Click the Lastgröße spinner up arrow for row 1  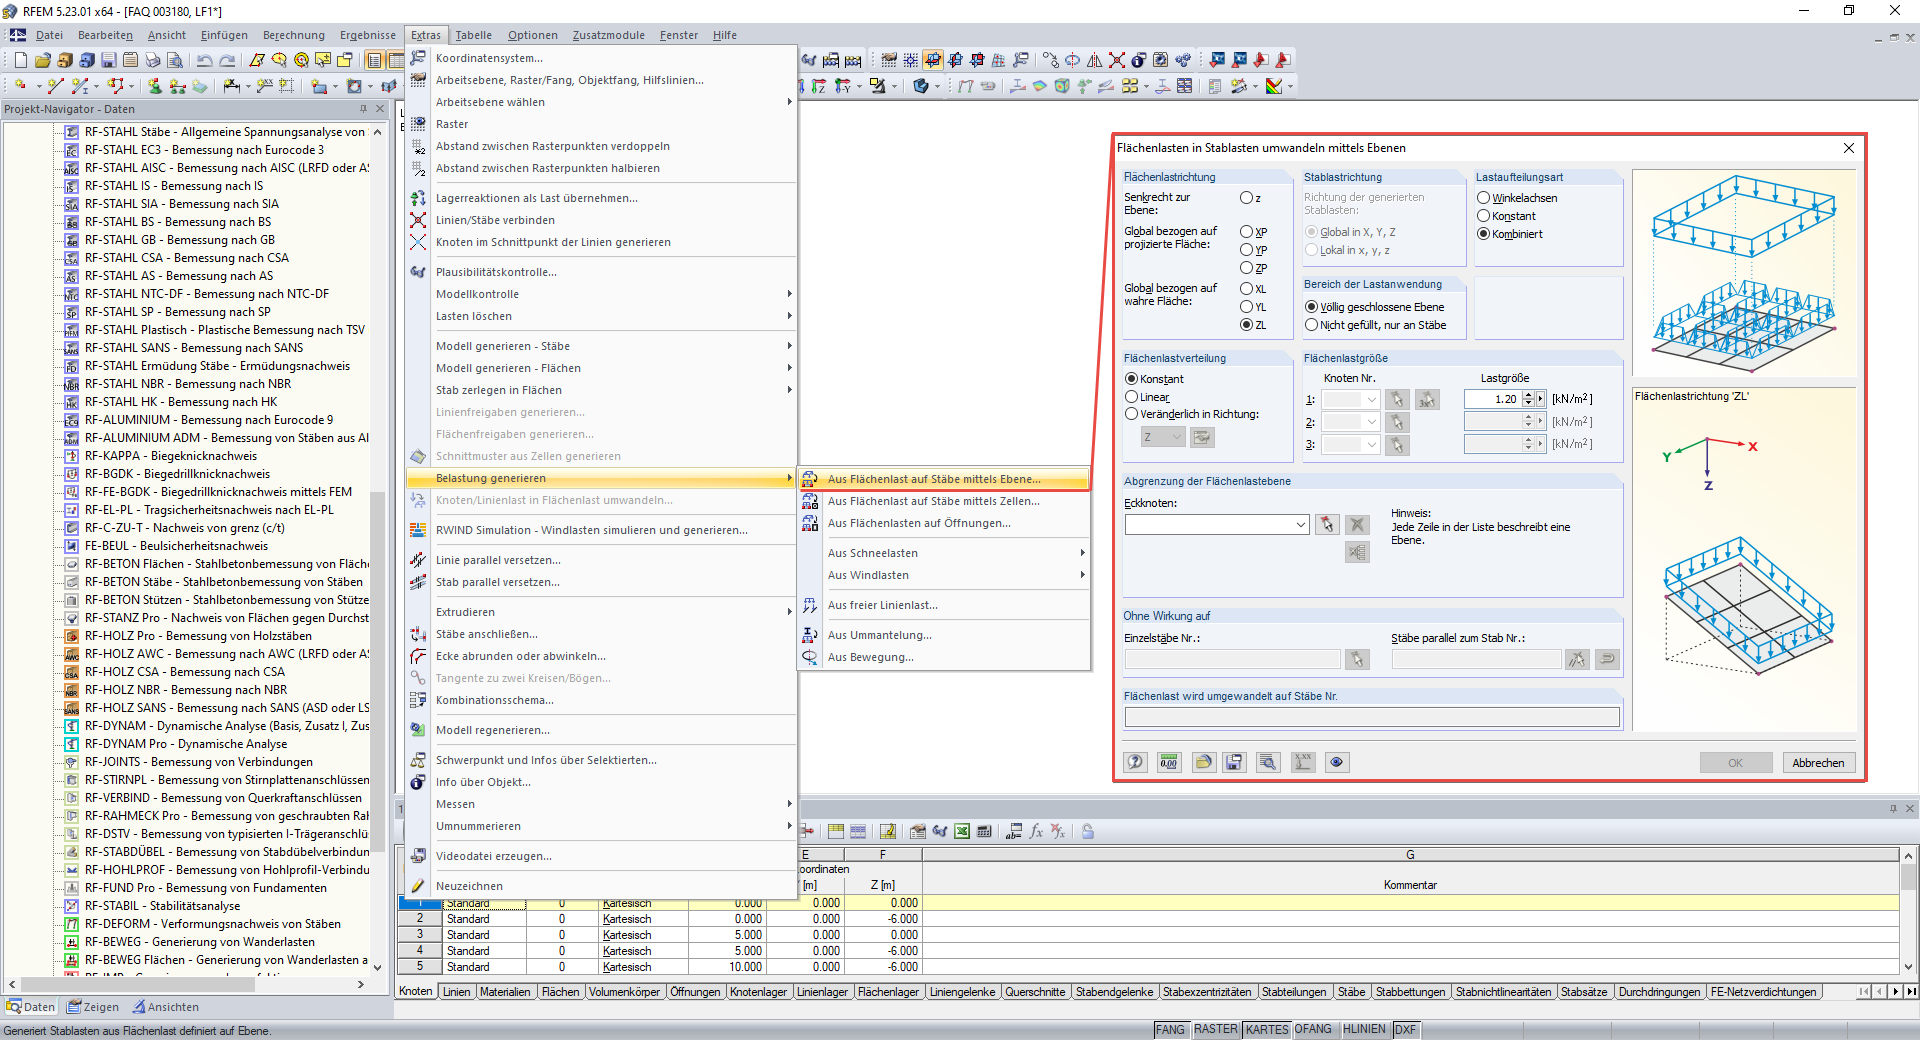[1528, 395]
